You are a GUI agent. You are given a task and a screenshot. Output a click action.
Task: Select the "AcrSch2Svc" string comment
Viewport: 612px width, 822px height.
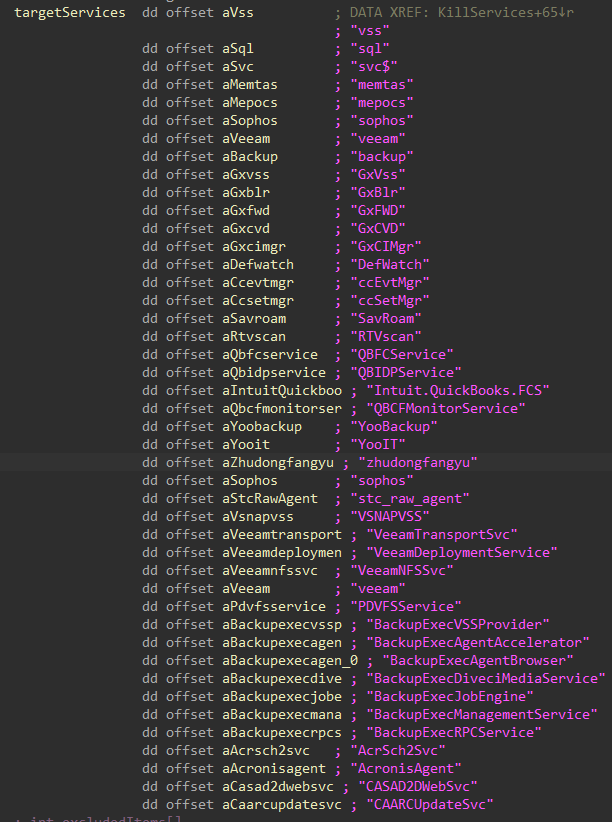398,751
